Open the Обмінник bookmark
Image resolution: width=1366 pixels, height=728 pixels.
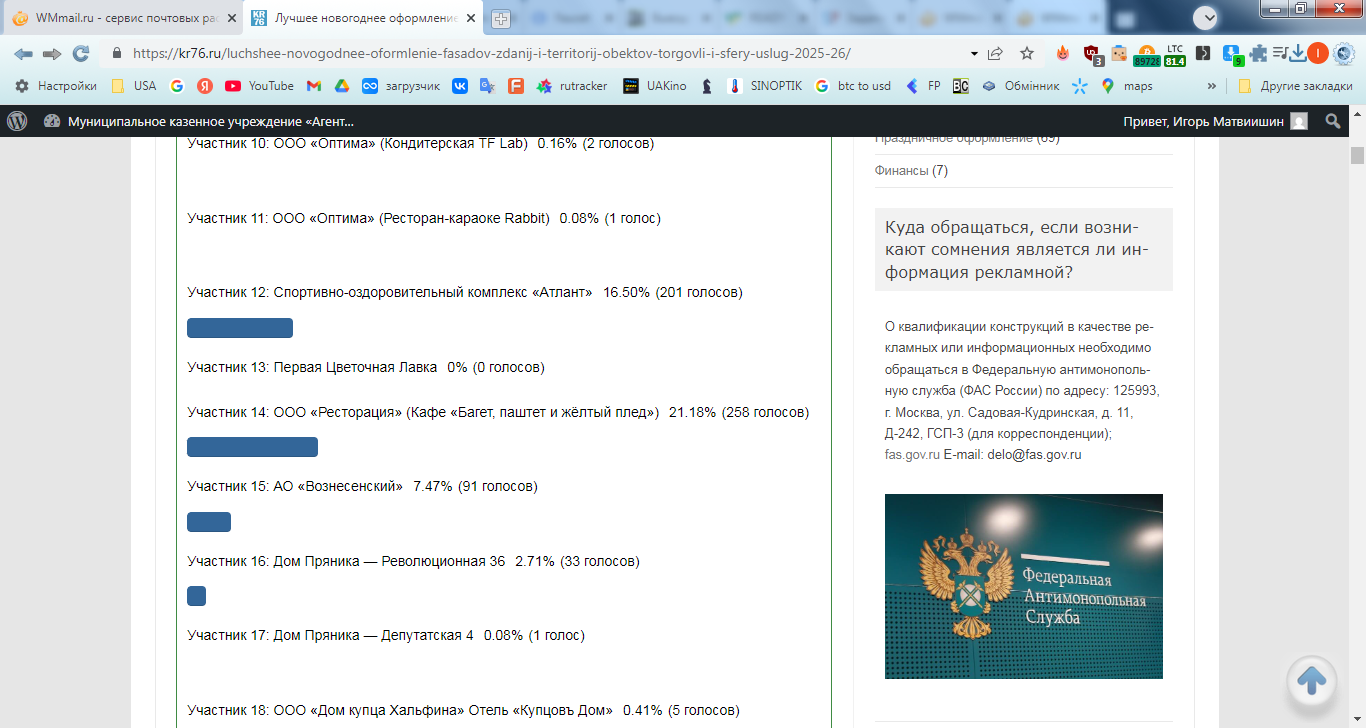coord(1020,86)
